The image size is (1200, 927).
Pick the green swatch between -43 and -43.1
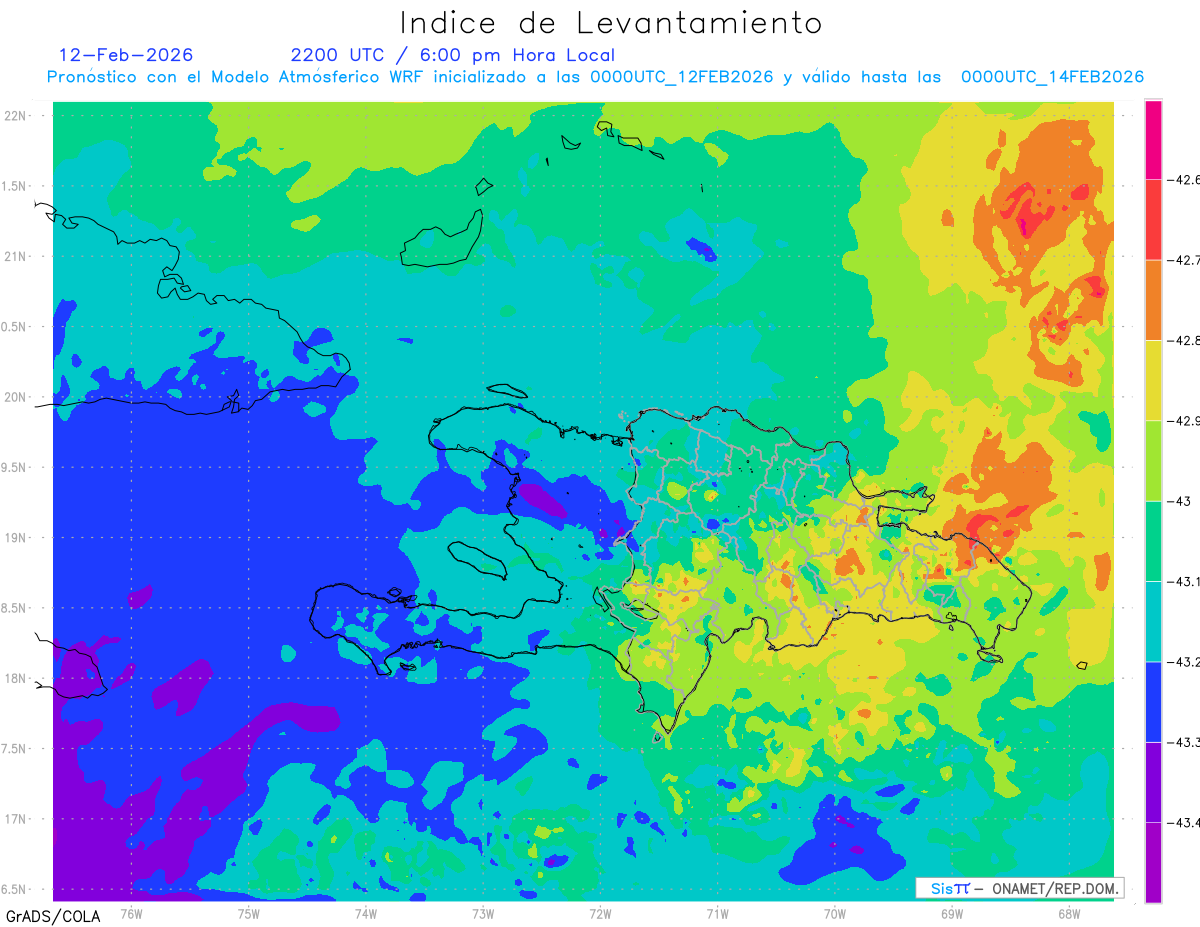pyautogui.click(x=1153, y=541)
